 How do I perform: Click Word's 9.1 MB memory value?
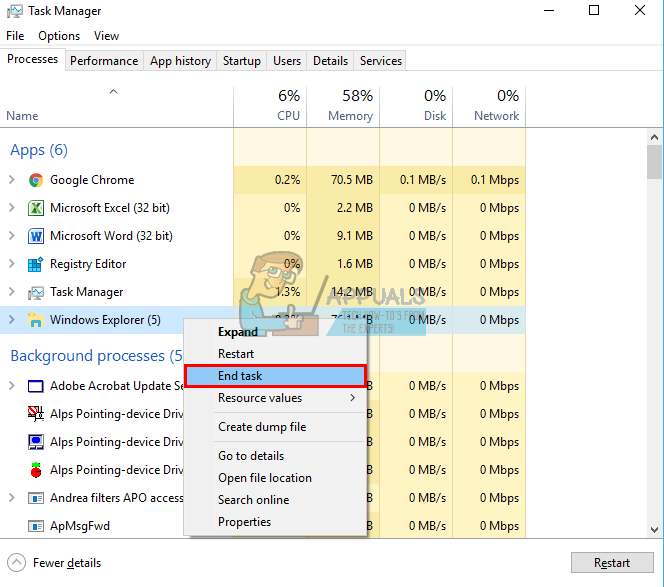355,236
